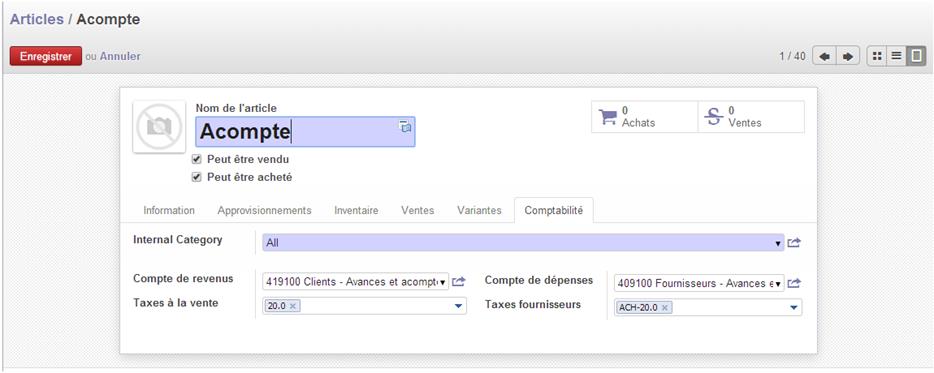Click the article photo placeholder

(x=159, y=126)
